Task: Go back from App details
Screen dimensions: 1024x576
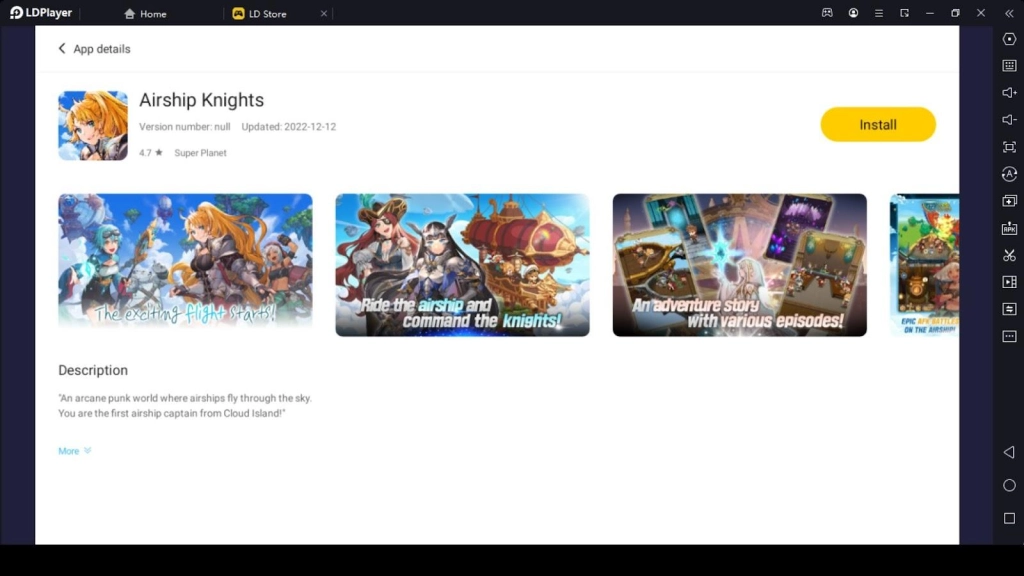Action: coord(62,49)
